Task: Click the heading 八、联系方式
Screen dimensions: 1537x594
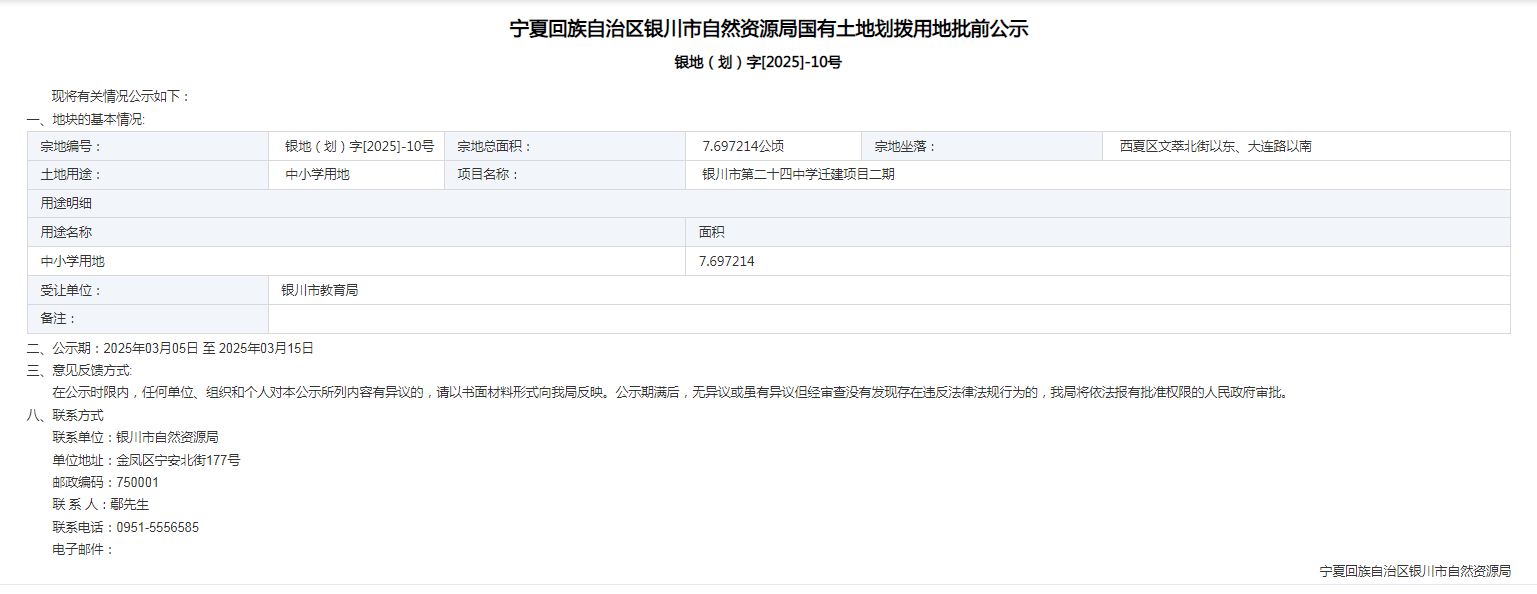Action: point(65,415)
